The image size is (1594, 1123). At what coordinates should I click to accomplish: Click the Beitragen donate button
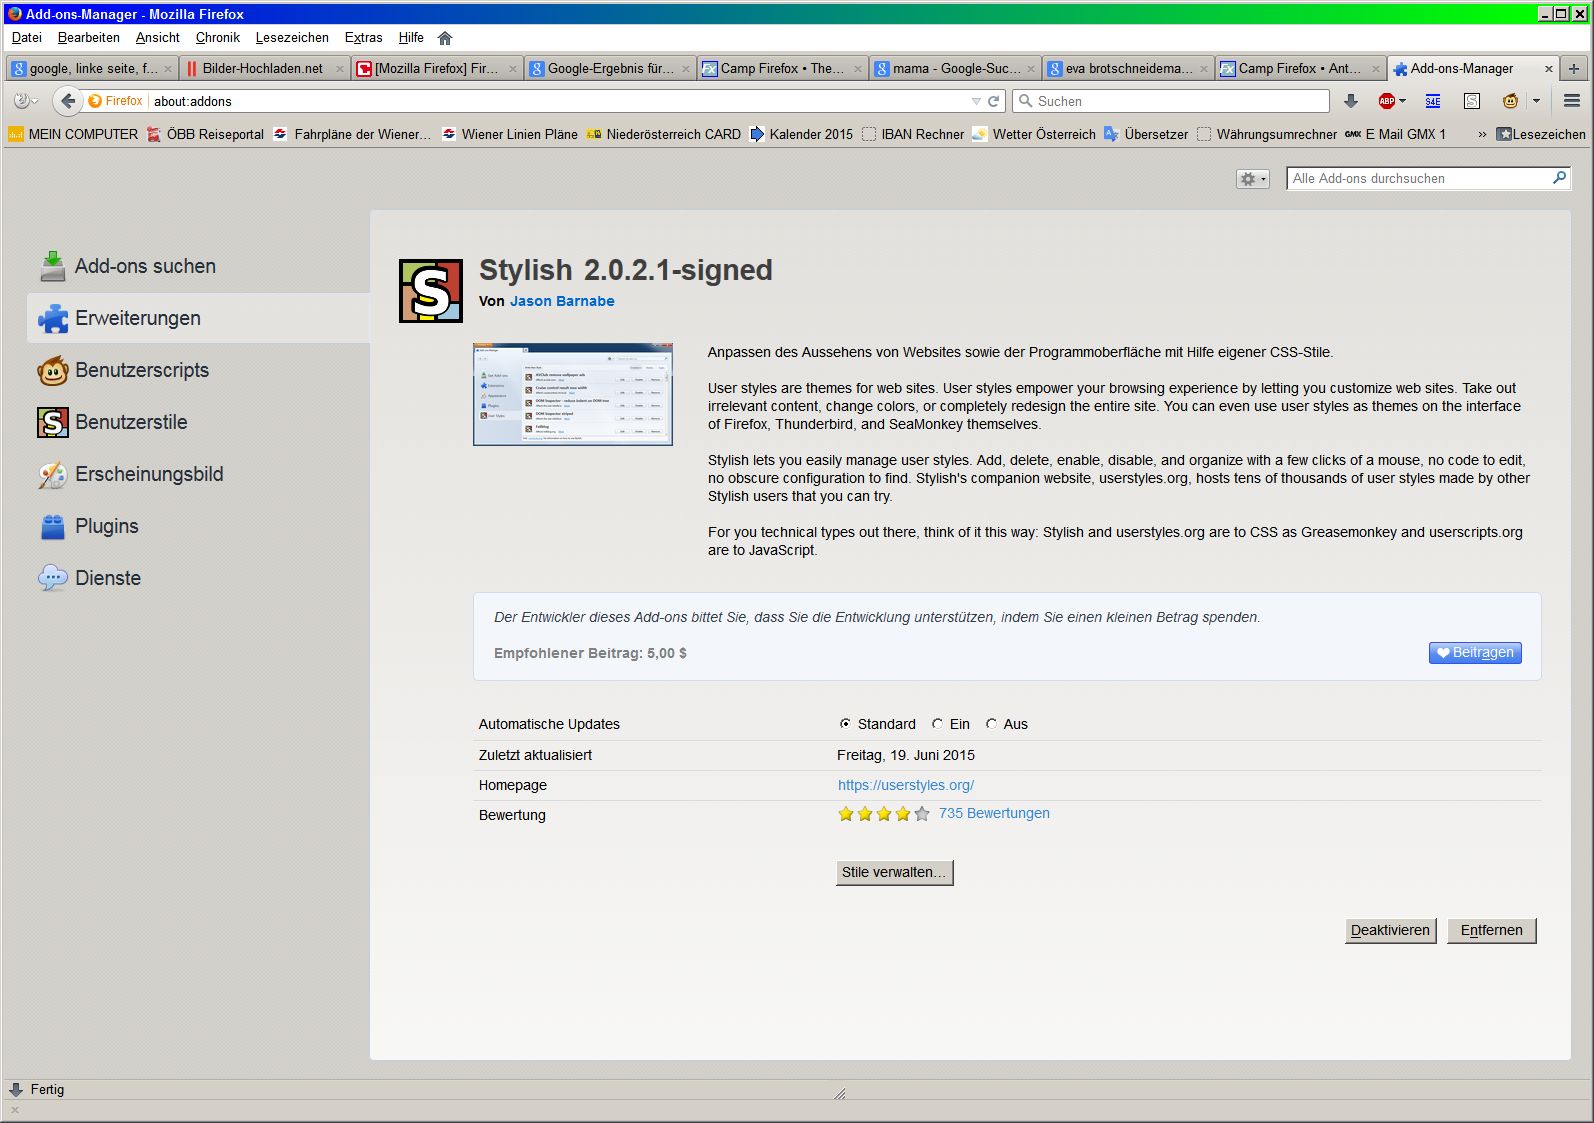(x=1475, y=653)
